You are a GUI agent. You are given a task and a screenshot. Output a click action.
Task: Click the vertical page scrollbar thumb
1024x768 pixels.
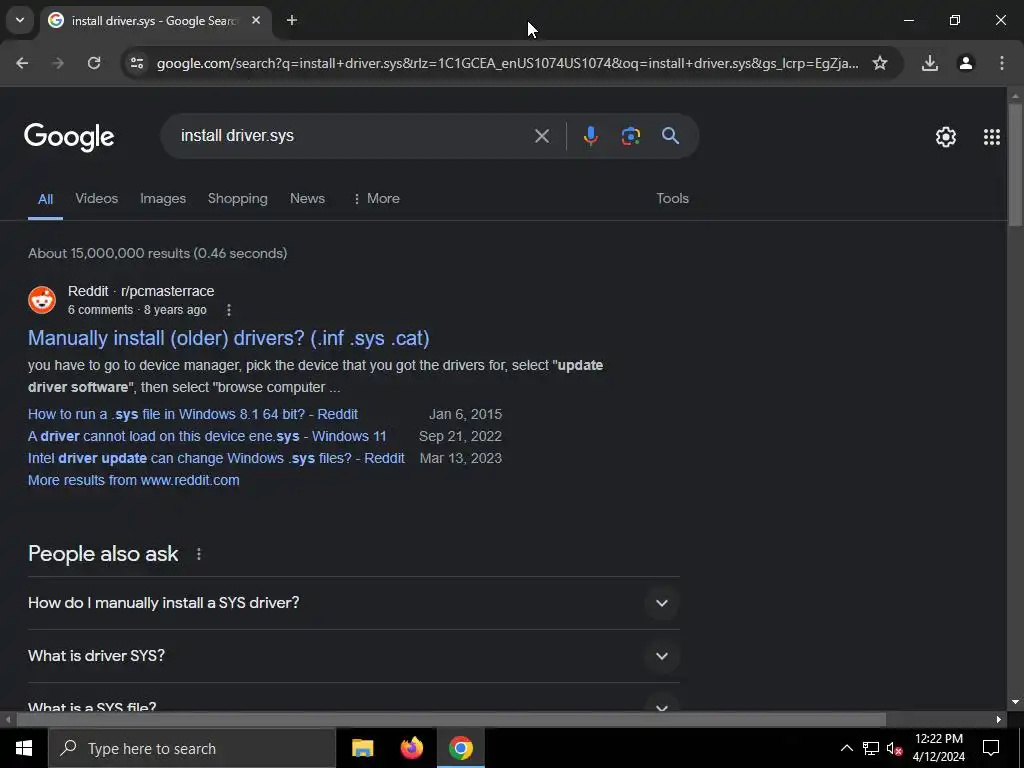click(x=1015, y=165)
